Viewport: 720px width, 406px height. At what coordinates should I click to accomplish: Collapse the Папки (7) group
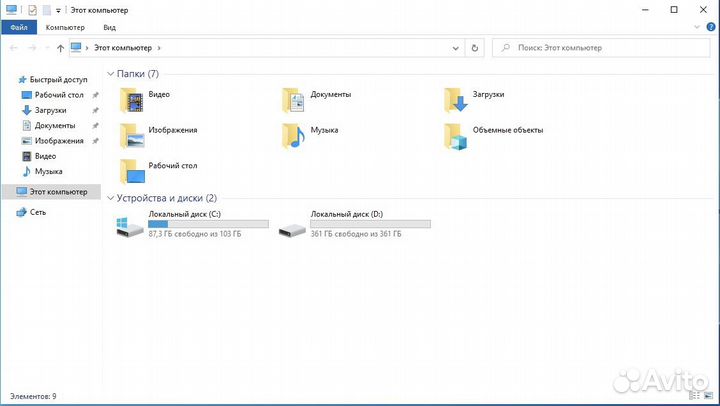(x=110, y=74)
